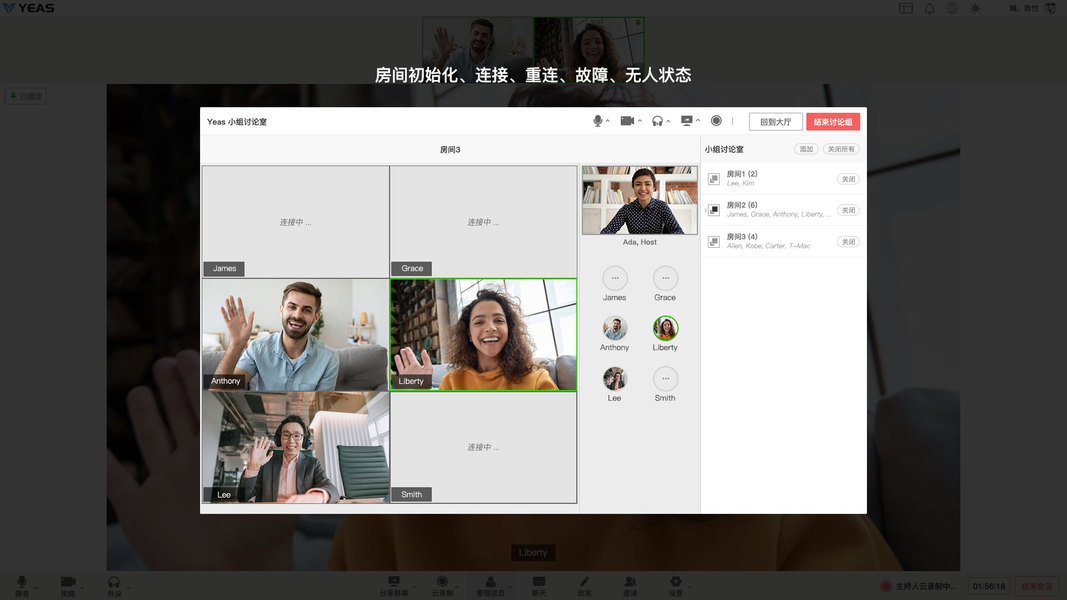
Task: Toggle camera icon in breakout room toolbar
Action: [627, 121]
